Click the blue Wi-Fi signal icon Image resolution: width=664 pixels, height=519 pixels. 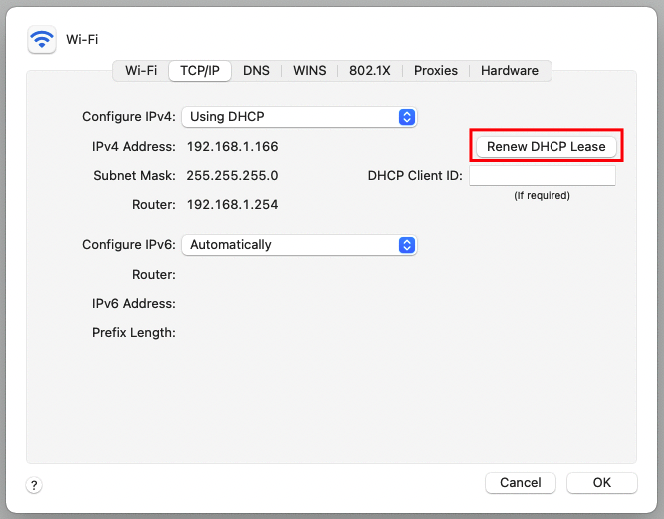tap(42, 39)
